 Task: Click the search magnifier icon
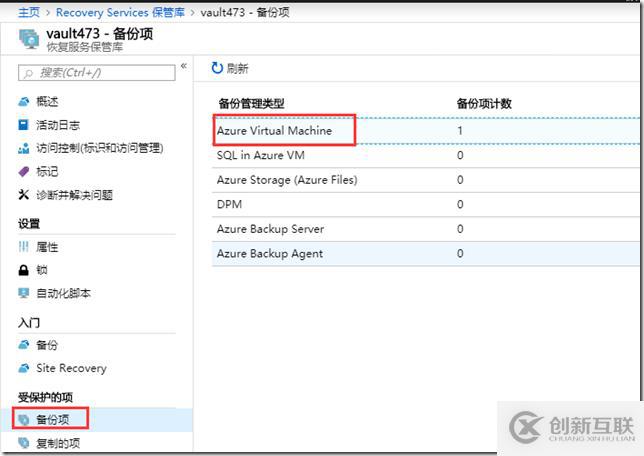click(28, 73)
